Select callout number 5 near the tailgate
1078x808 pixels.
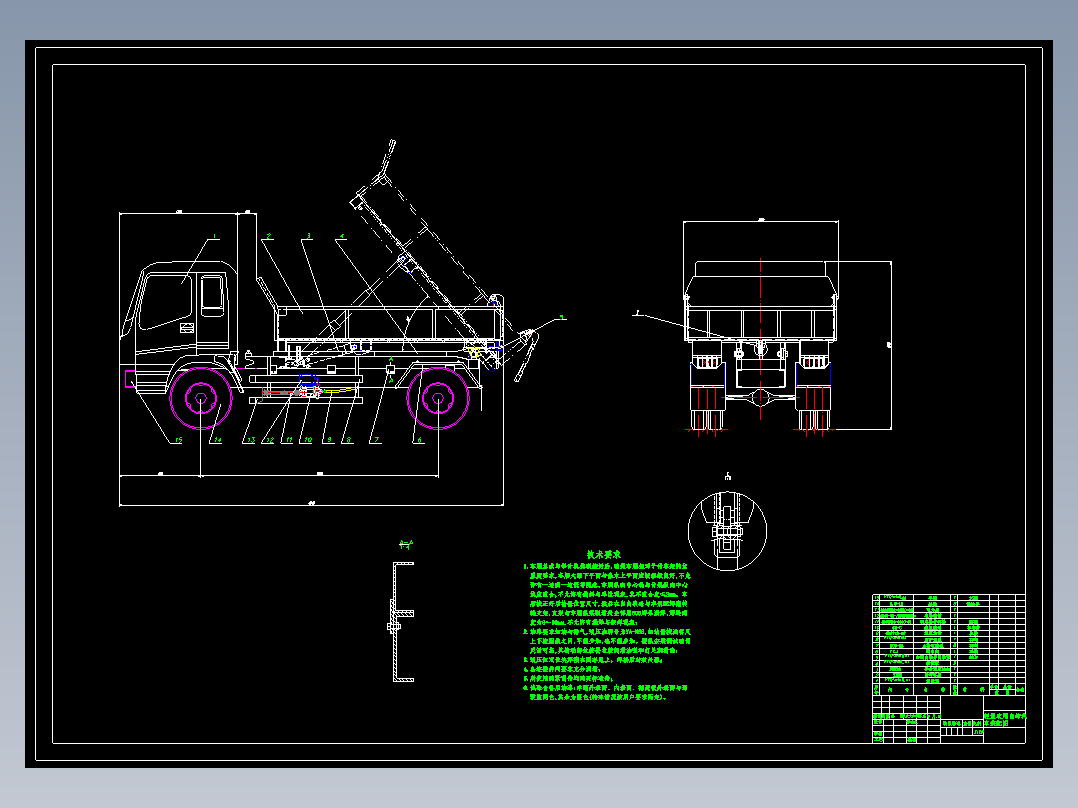[562, 318]
